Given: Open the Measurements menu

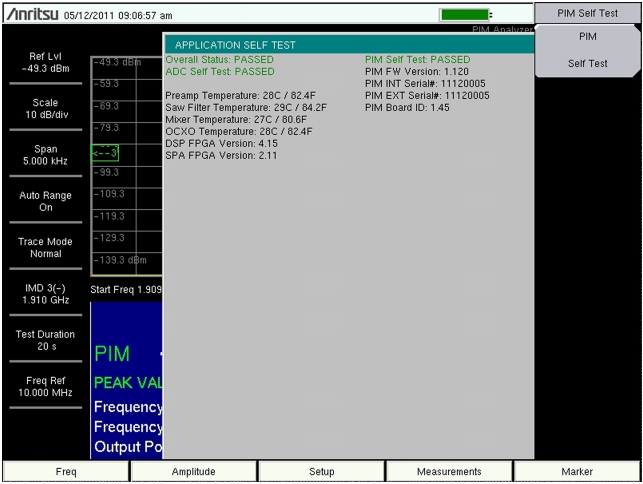Looking at the screenshot, I should pos(449,471).
